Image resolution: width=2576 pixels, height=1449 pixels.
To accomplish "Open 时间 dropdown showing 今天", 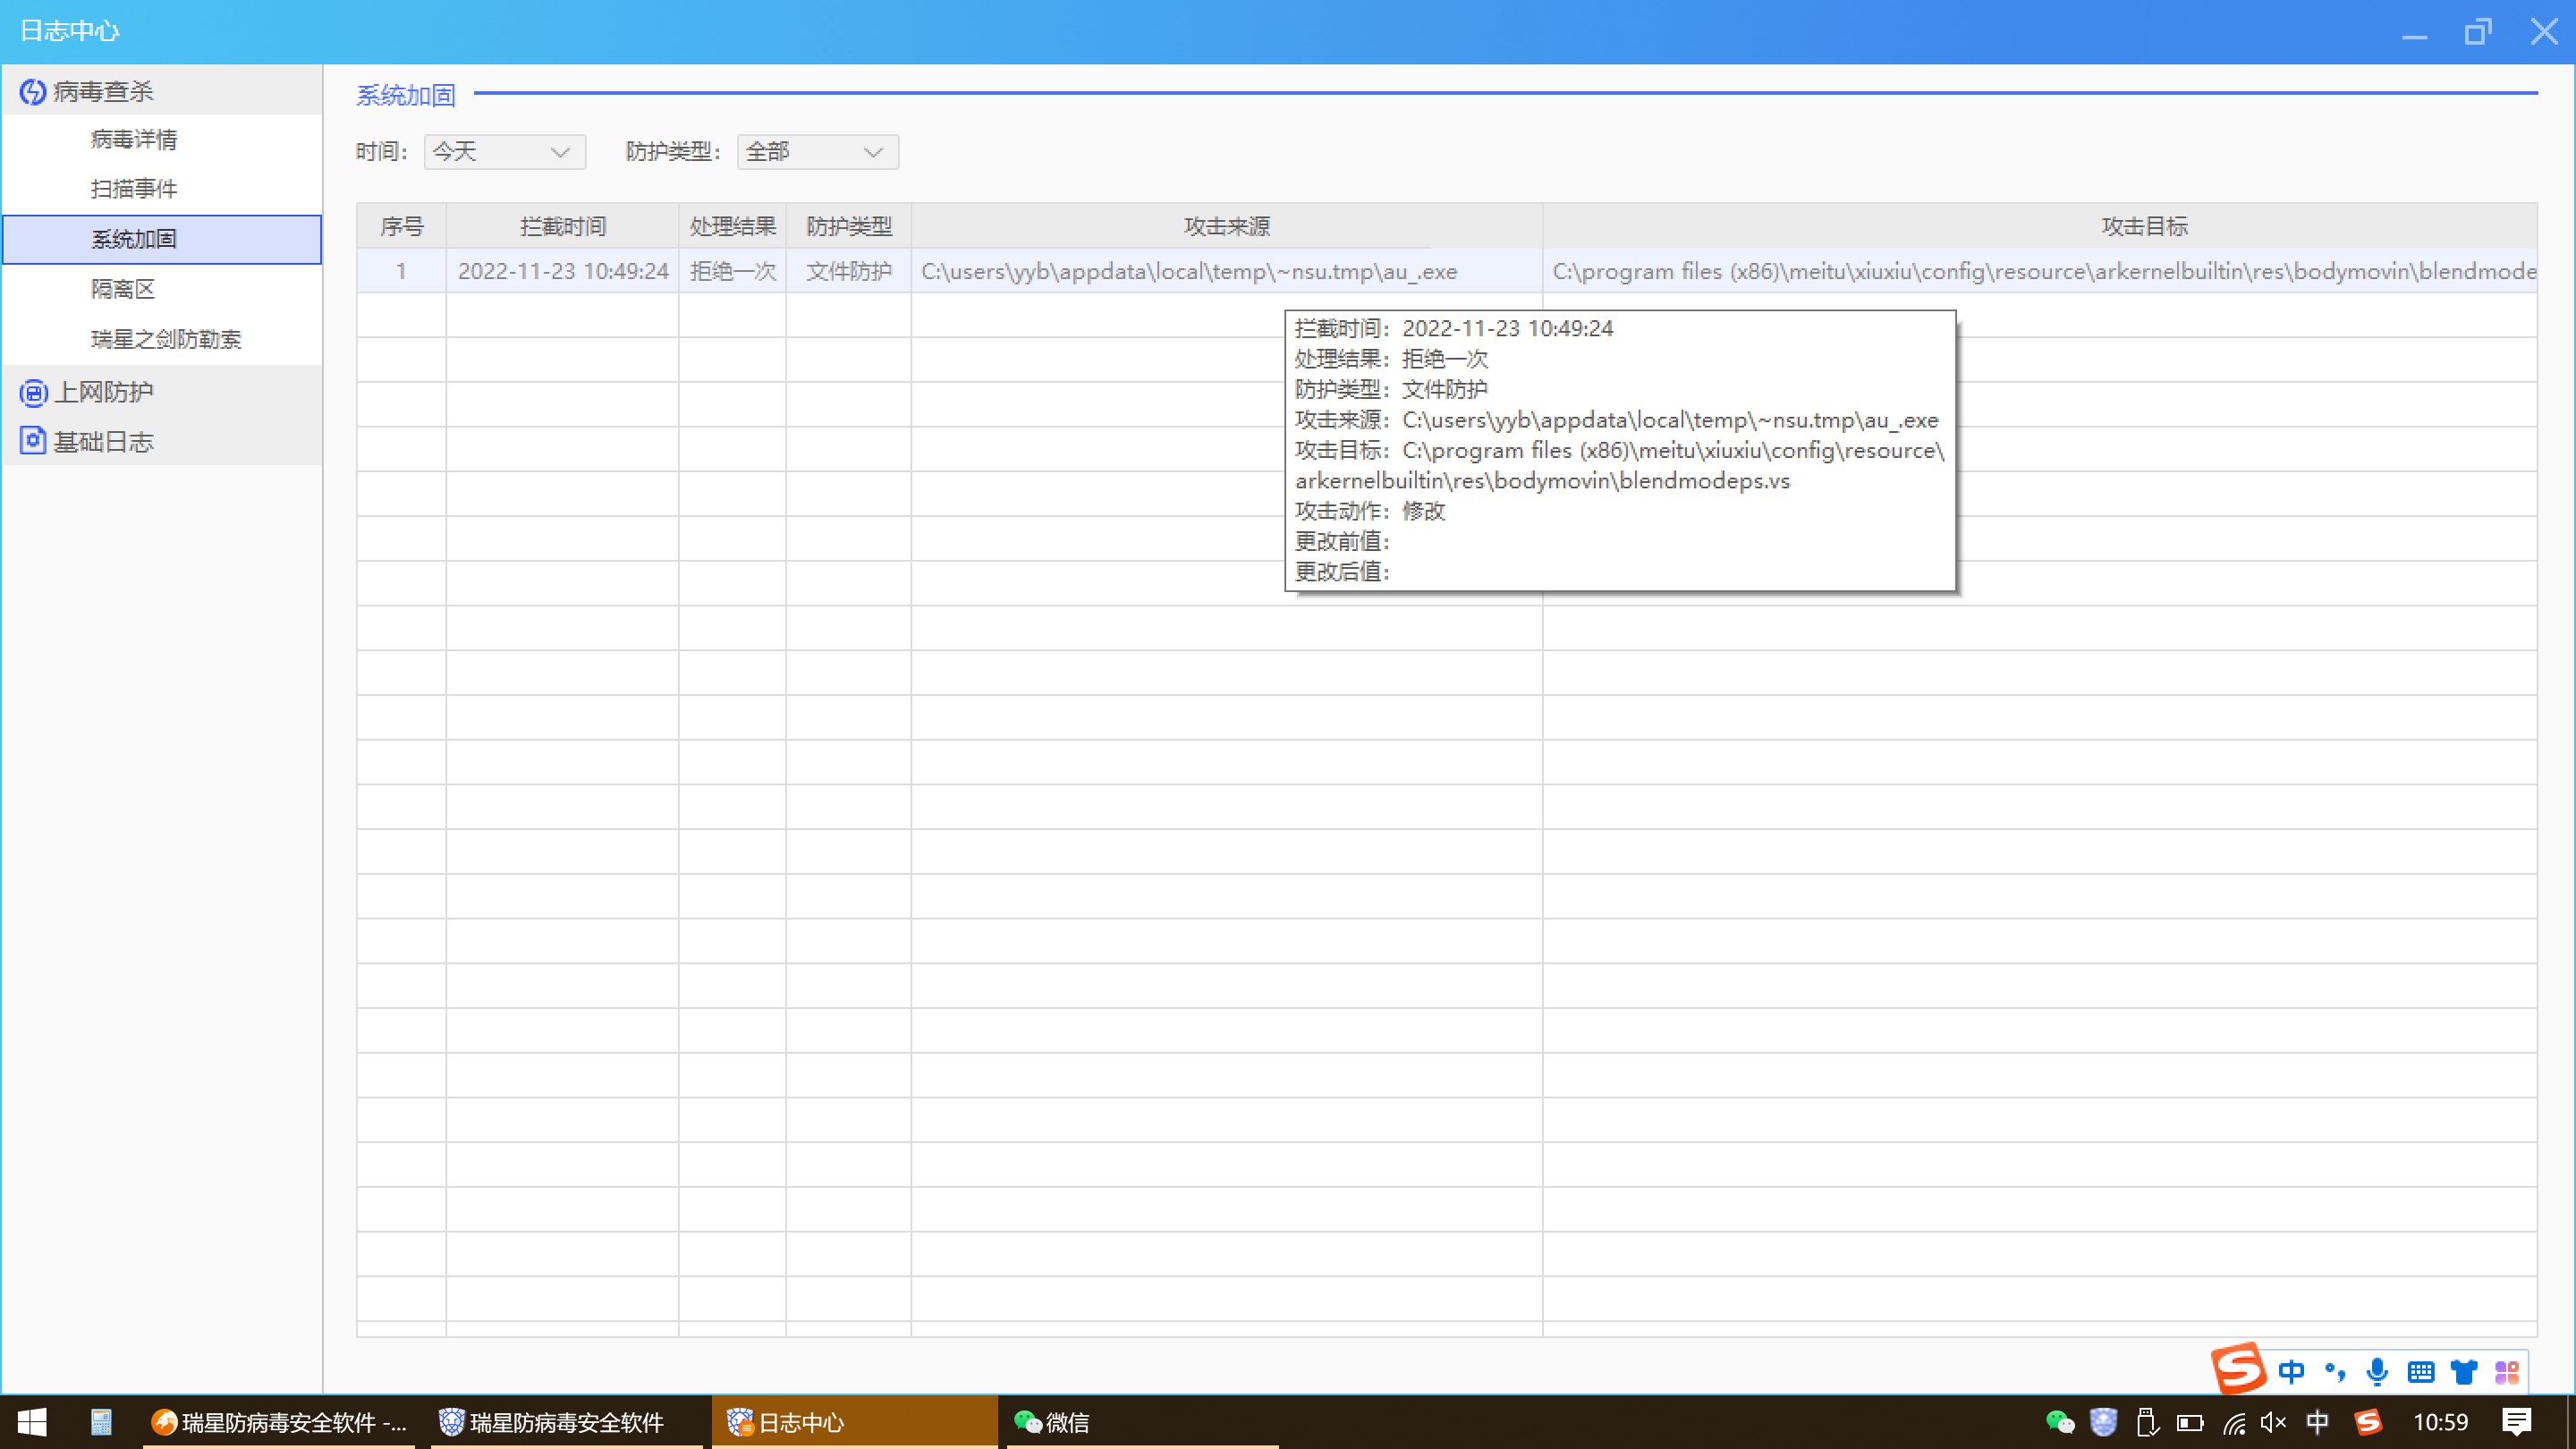I will [504, 152].
